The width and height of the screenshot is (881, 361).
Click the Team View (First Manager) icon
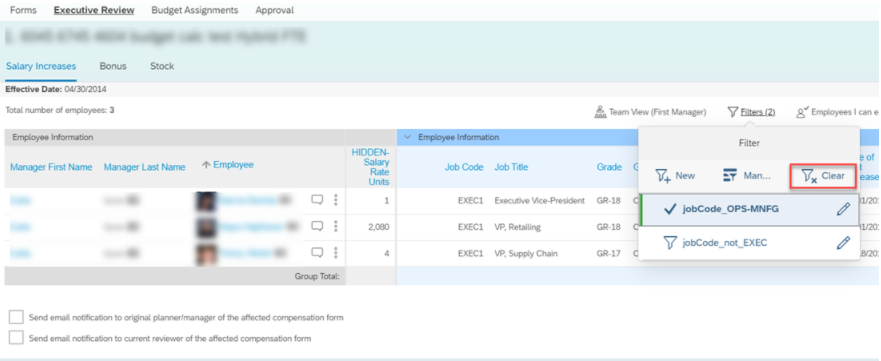[600, 112]
